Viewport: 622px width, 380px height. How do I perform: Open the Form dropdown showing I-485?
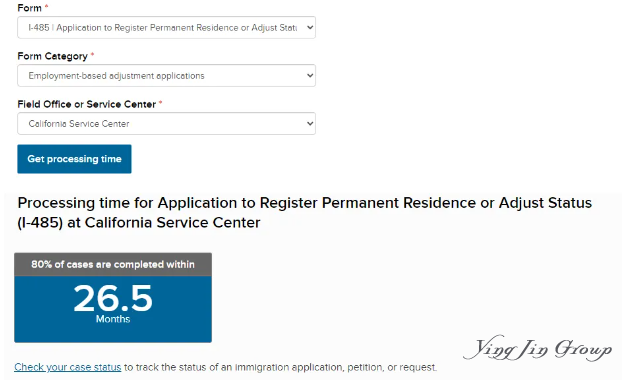click(166, 27)
